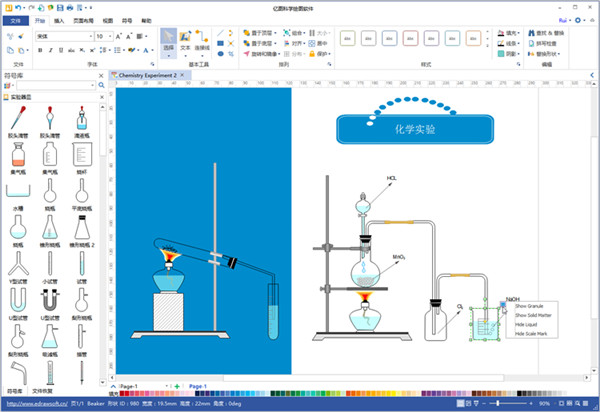The image size is (600, 412).
Task: Toggle Show Granule on the beaker
Action: [530, 306]
